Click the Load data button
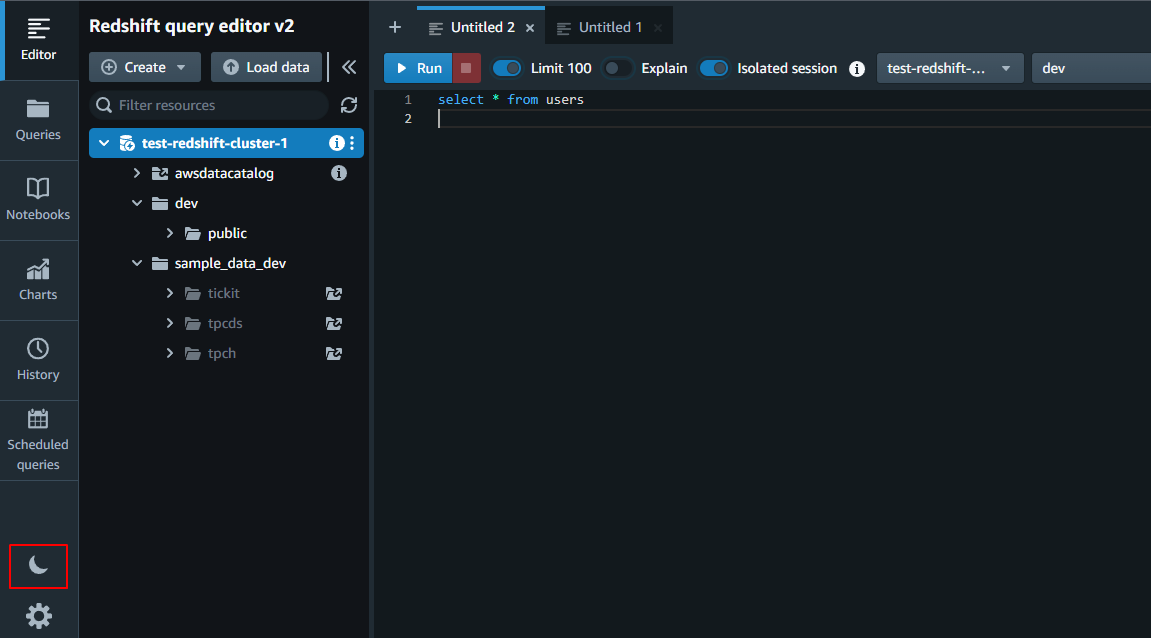The height and width of the screenshot is (638, 1151). [266, 67]
